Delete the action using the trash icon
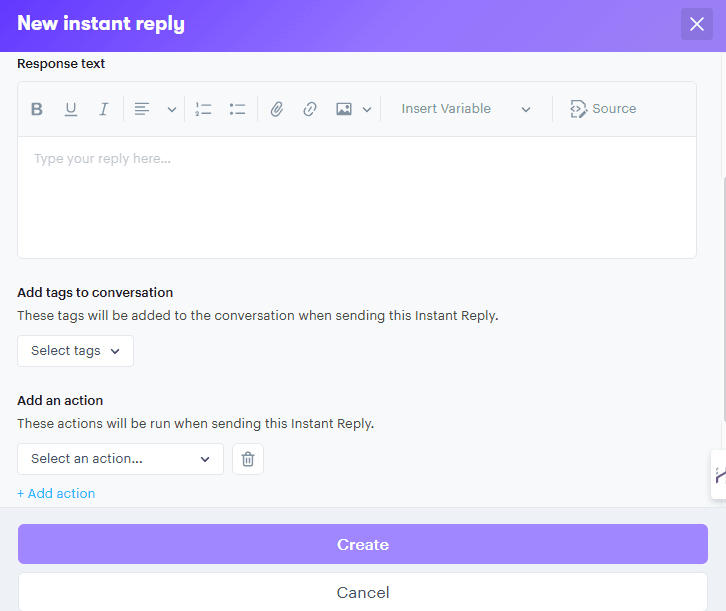Screen dimensions: 726x611 point(248,459)
